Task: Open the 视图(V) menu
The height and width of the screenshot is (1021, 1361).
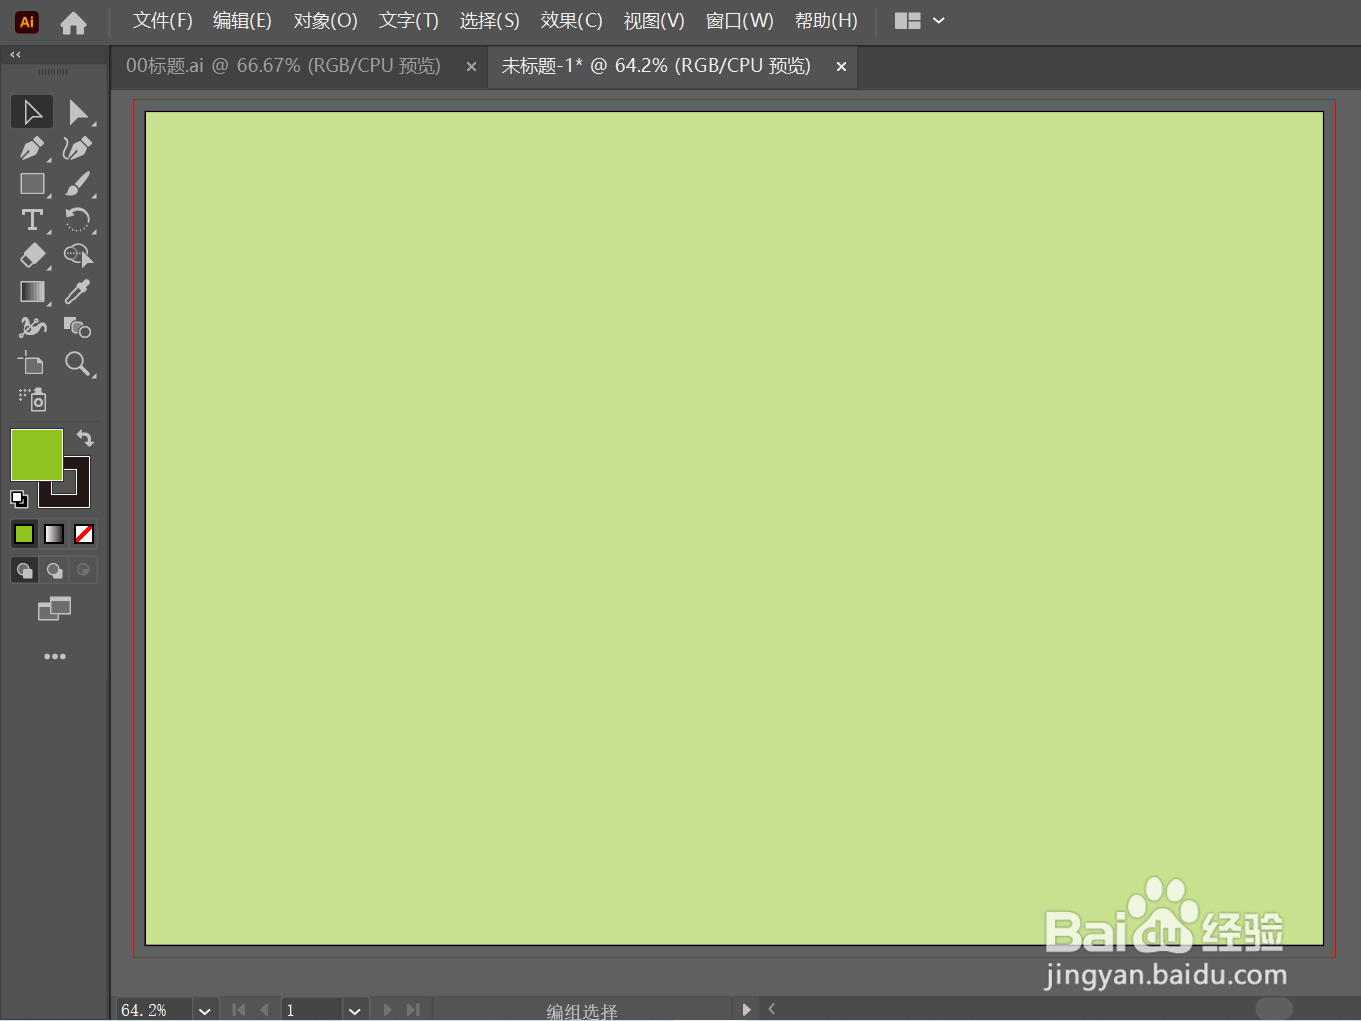Action: 654,21
